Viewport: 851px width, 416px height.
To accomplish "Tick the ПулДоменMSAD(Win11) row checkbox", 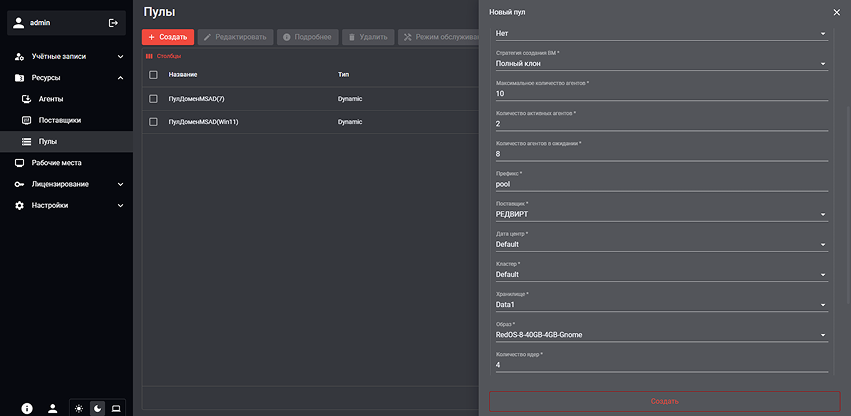I will pos(153,122).
